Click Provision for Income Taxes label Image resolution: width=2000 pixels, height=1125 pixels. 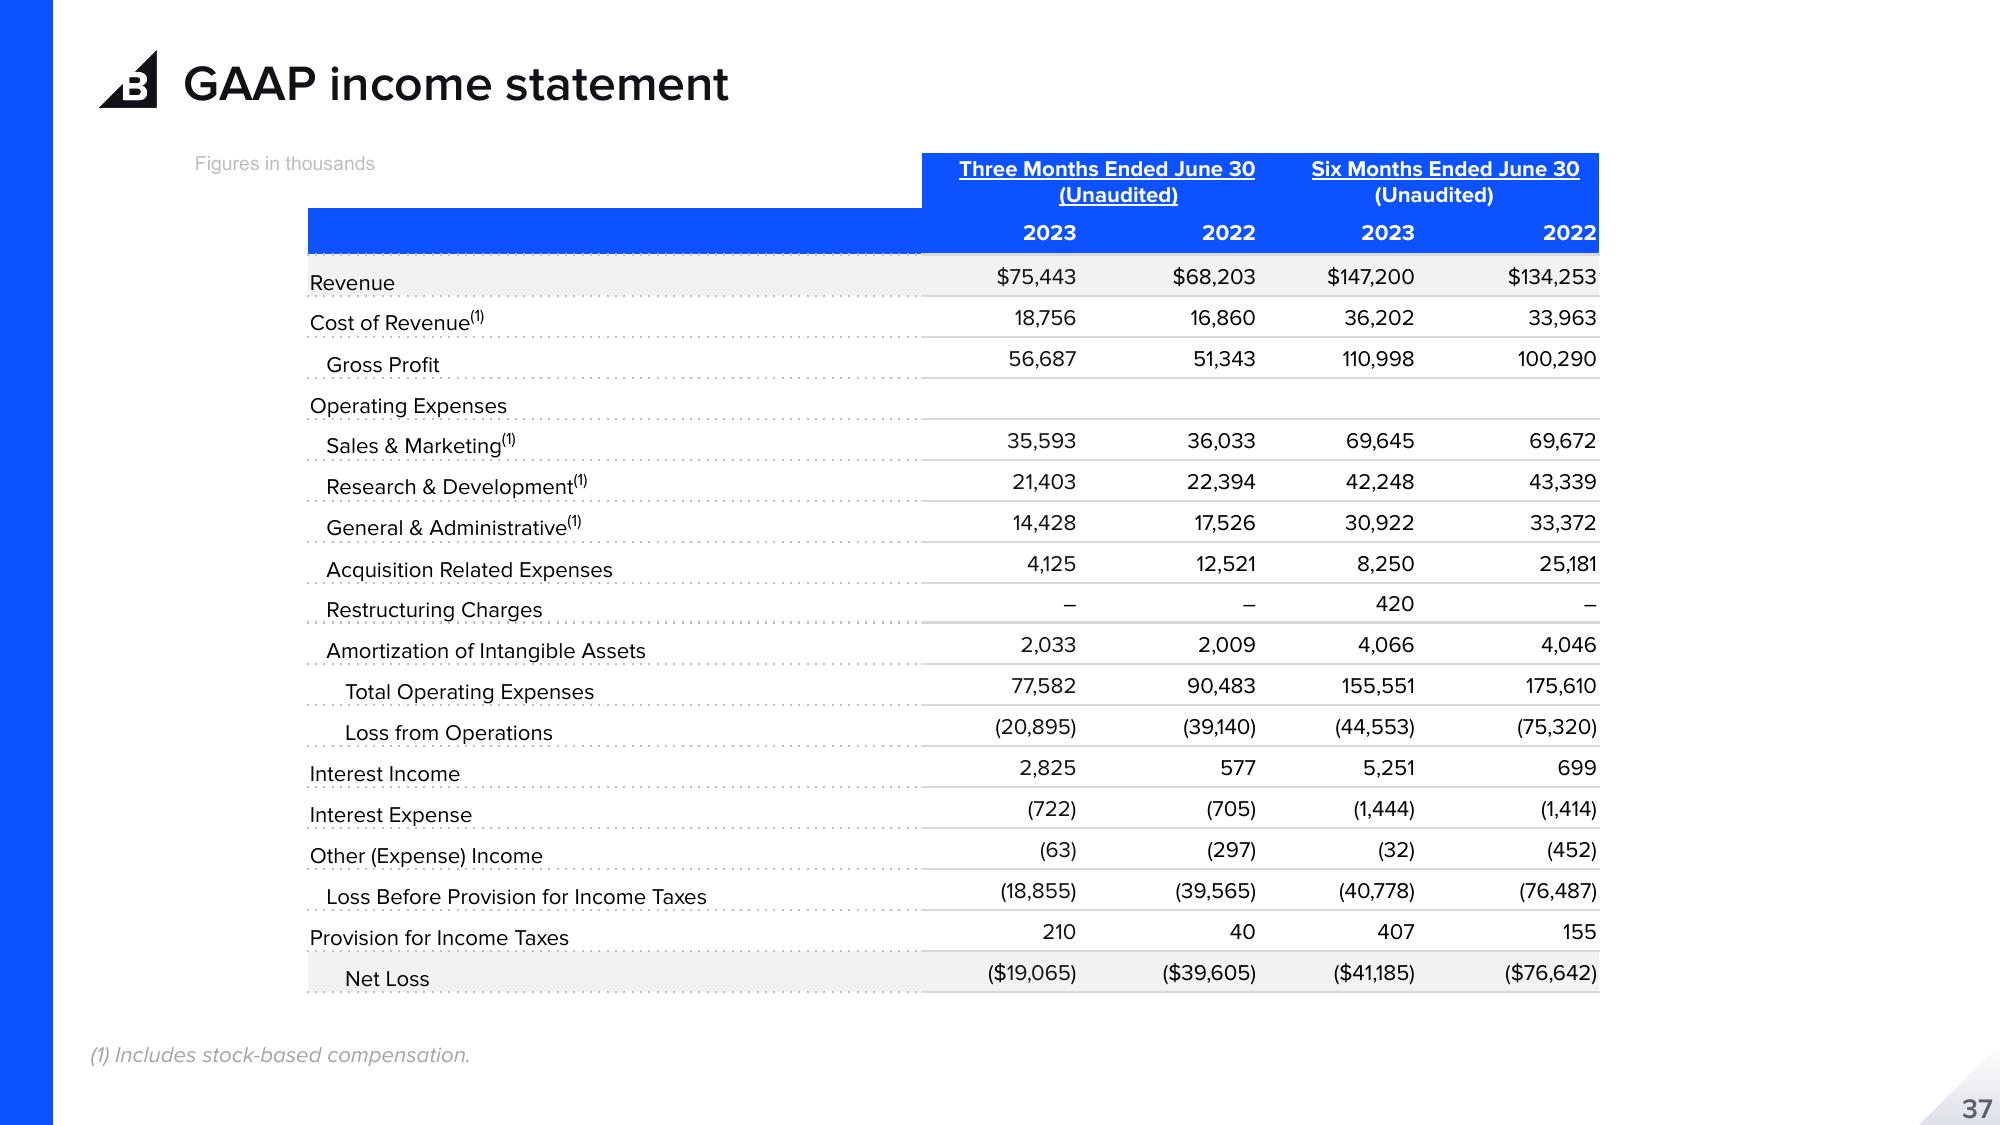(439, 938)
